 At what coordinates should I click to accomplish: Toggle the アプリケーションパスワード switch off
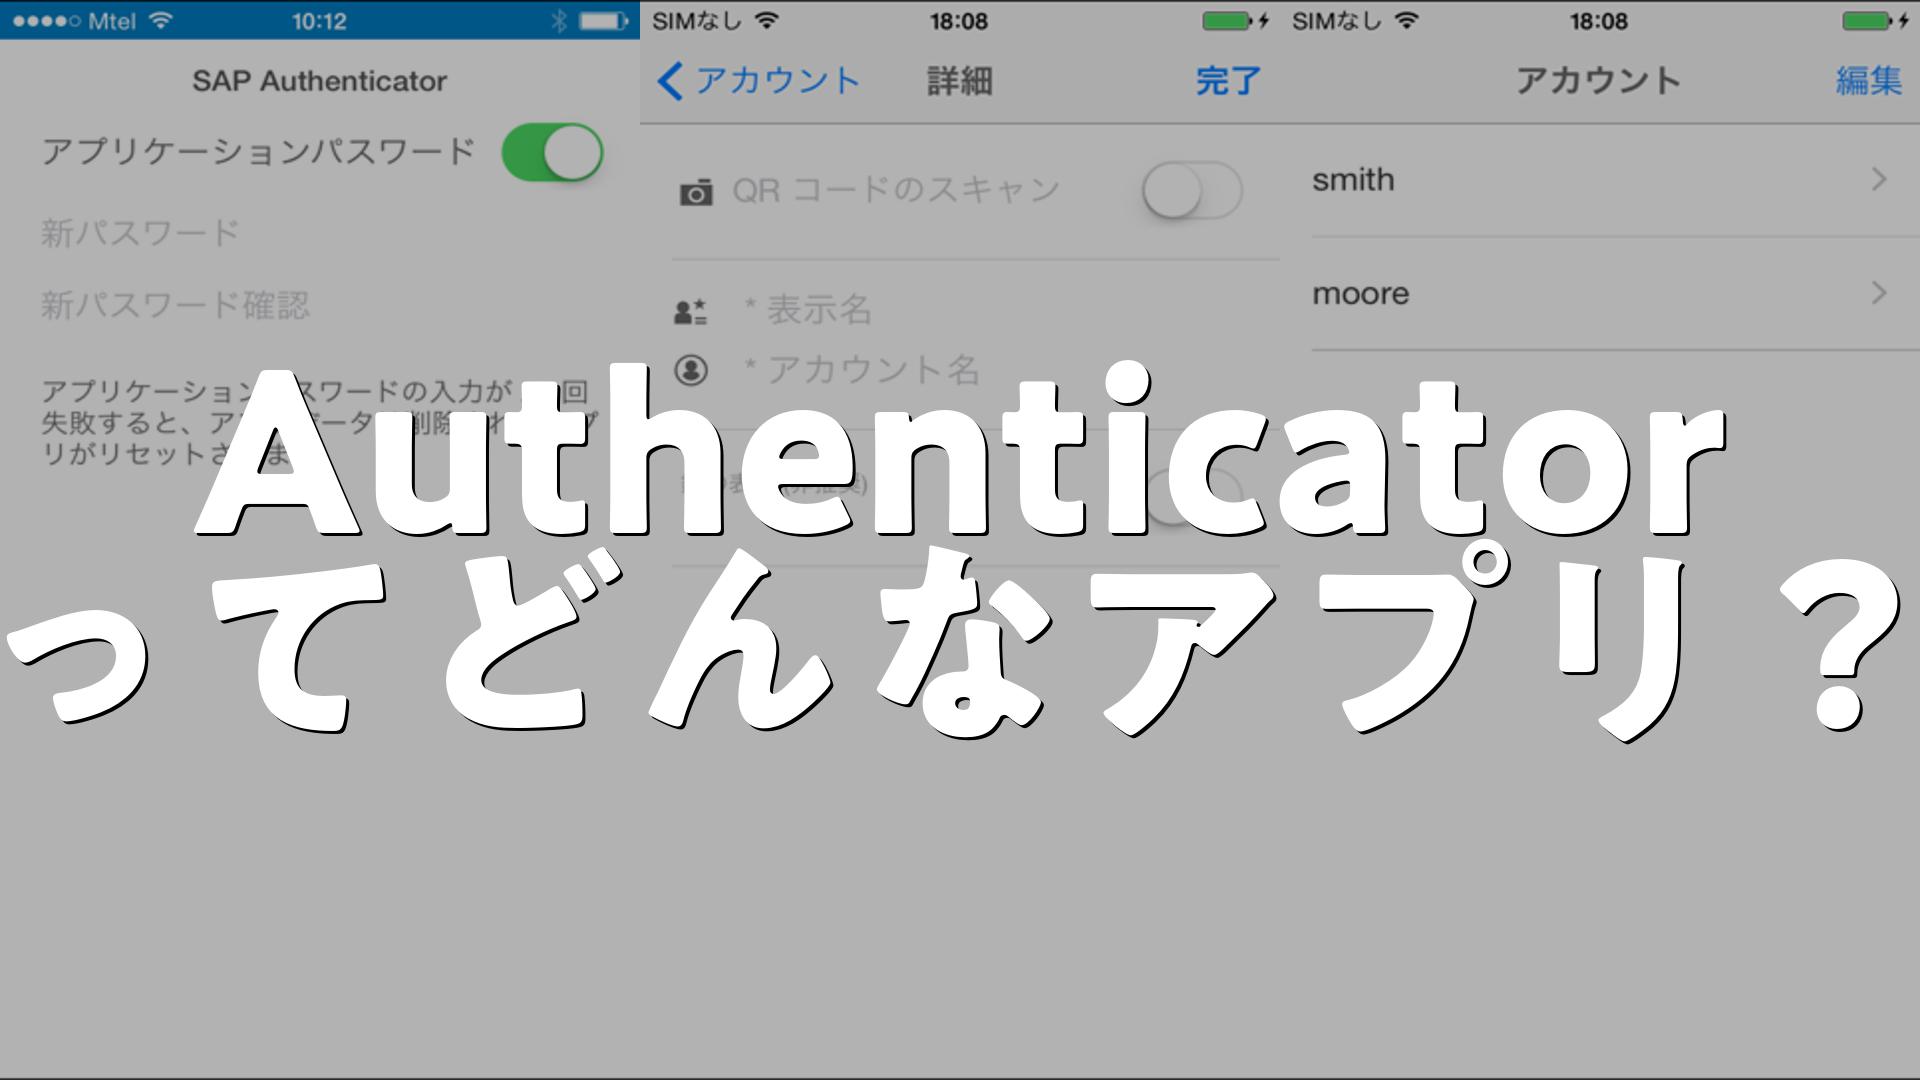tap(552, 152)
